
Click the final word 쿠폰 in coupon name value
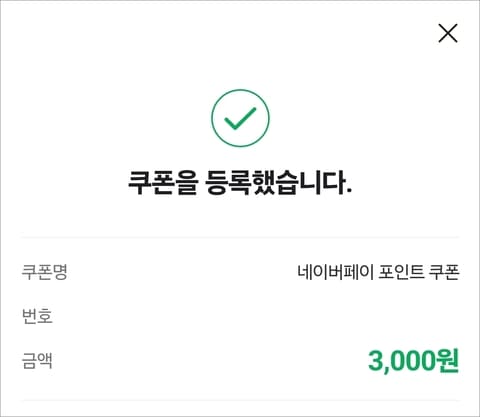click(x=444, y=272)
